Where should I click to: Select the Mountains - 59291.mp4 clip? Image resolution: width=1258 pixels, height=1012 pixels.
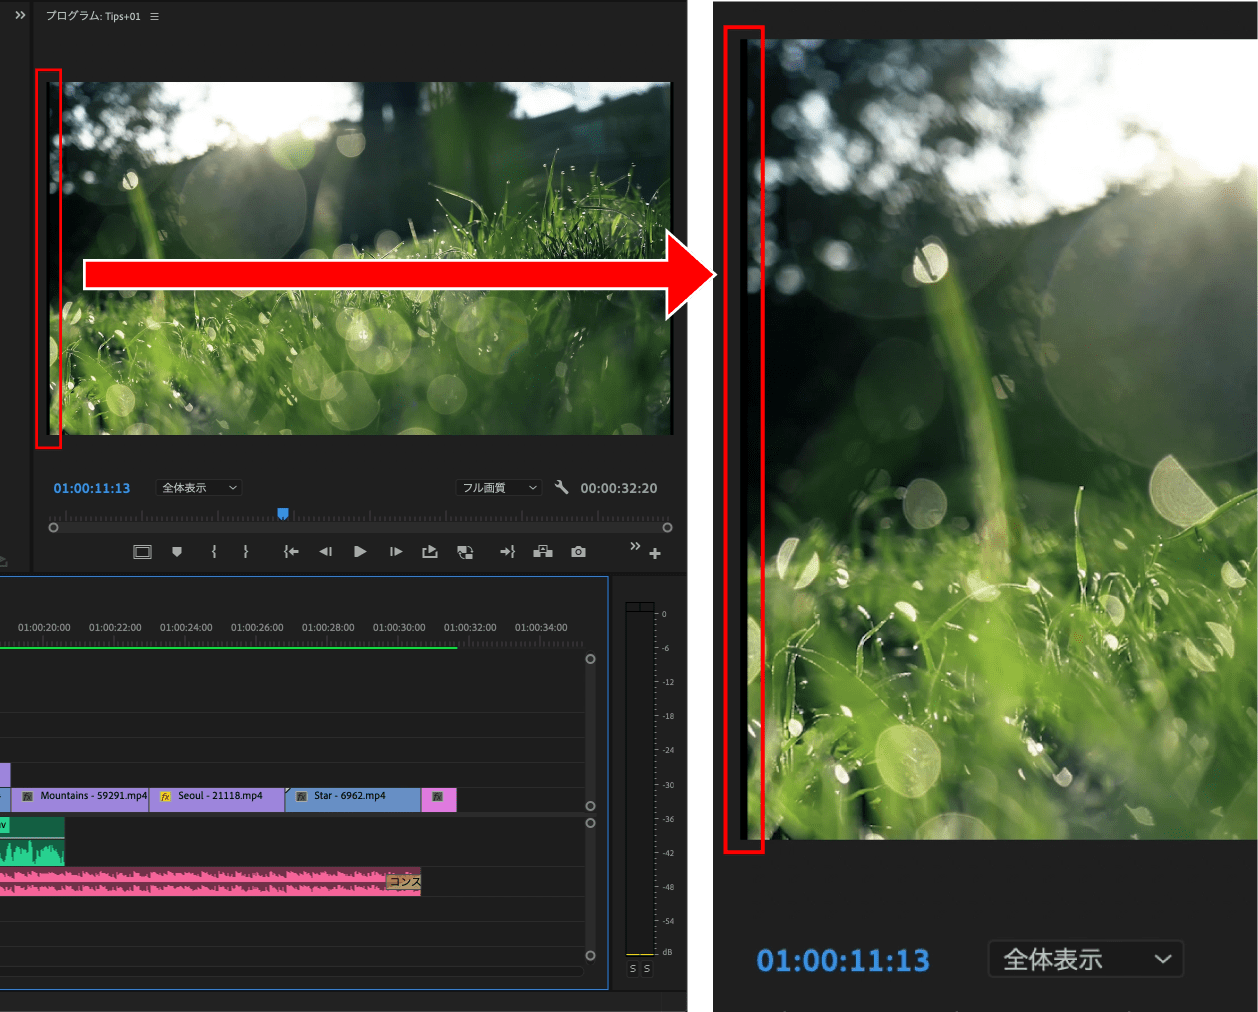80,800
